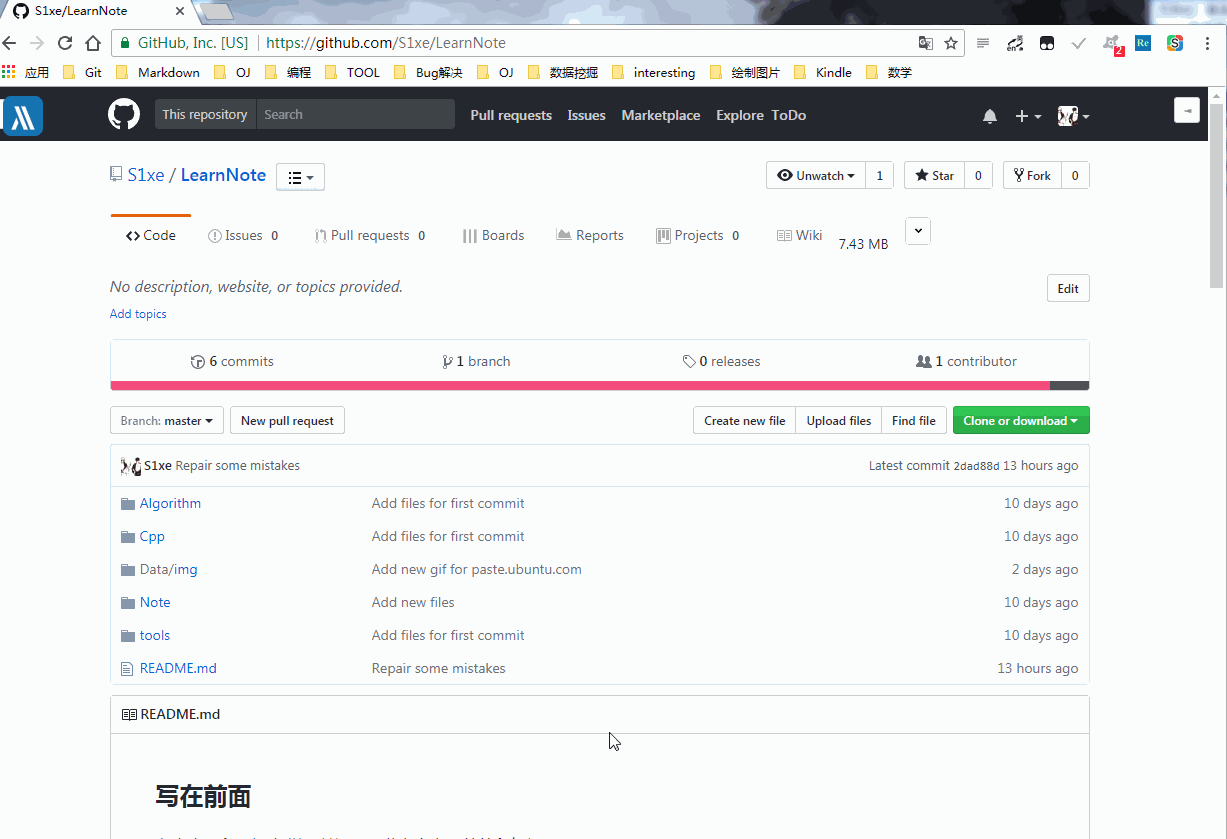Open the user avatar menu
1227x839 pixels.
[x=1073, y=116]
